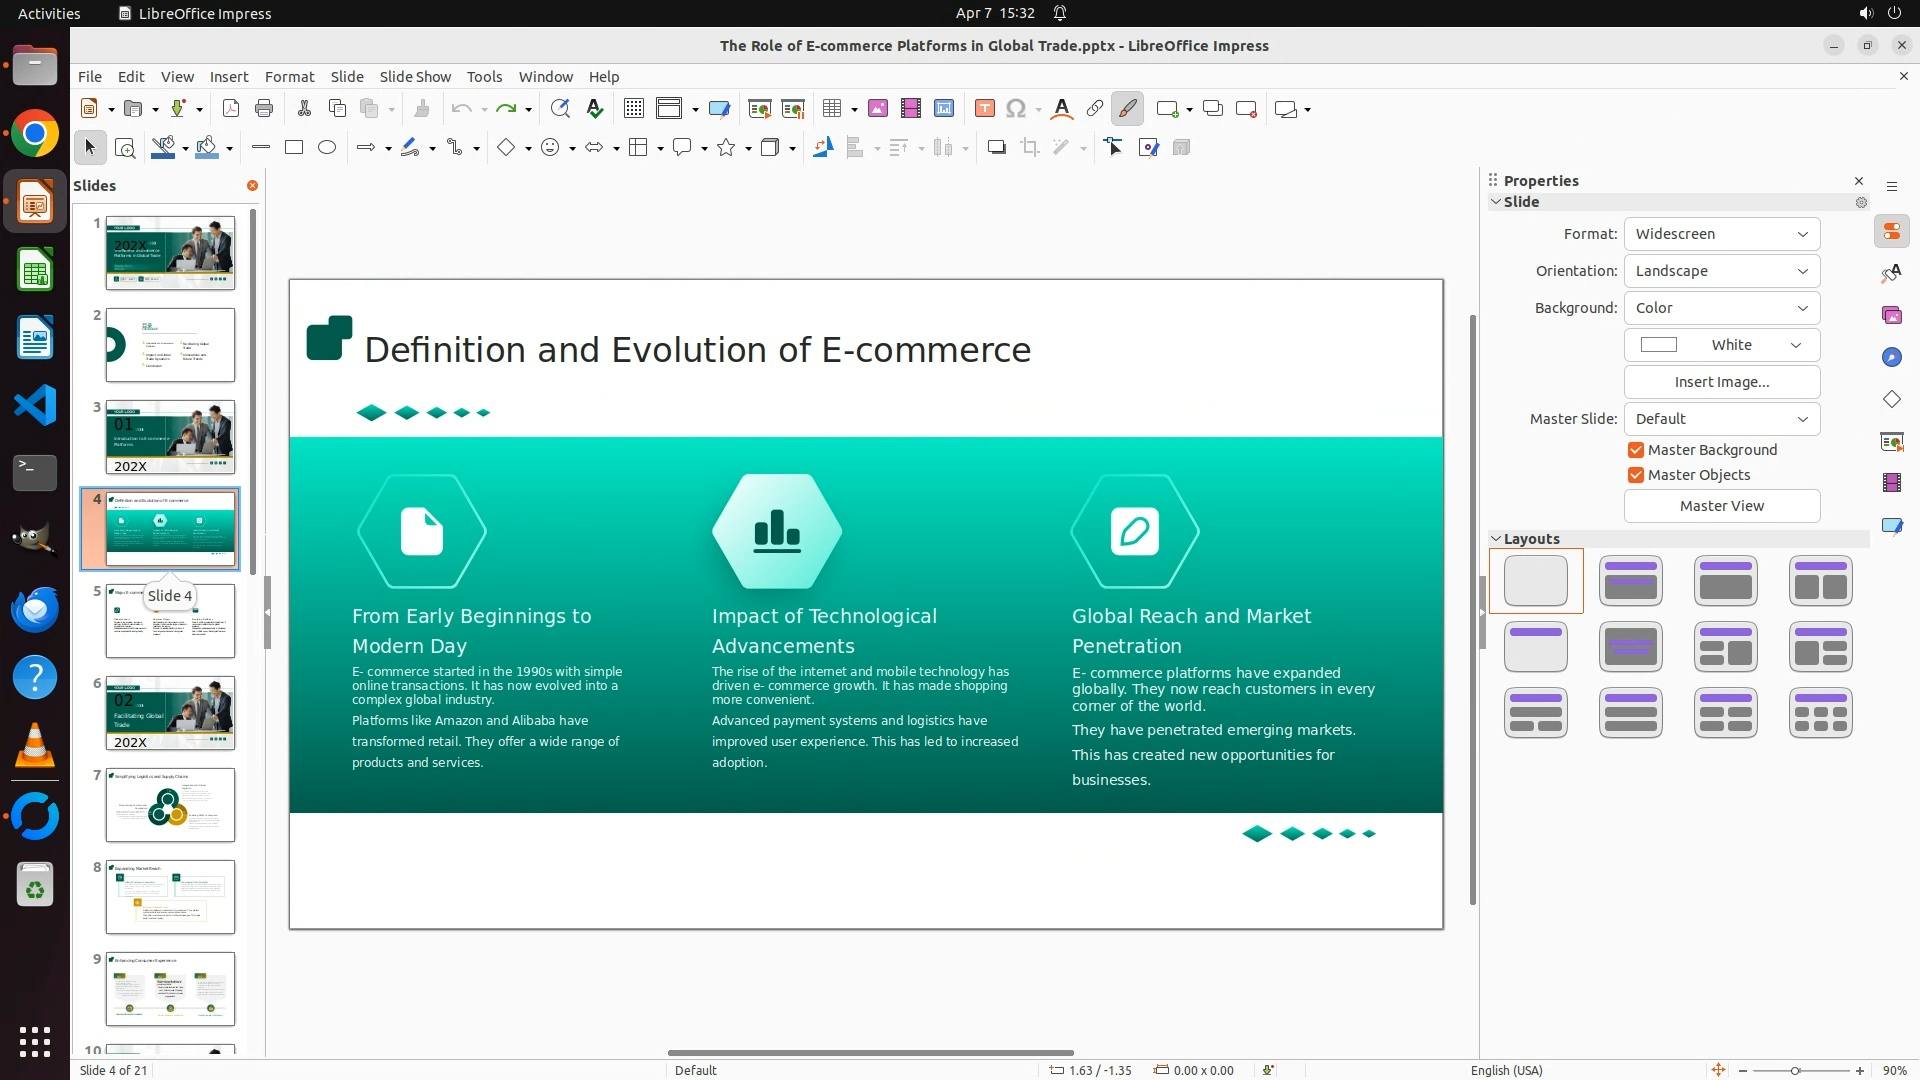This screenshot has width=1920, height=1080.
Task: Open the Orientation dropdown showing Landscape
Action: (x=1721, y=271)
